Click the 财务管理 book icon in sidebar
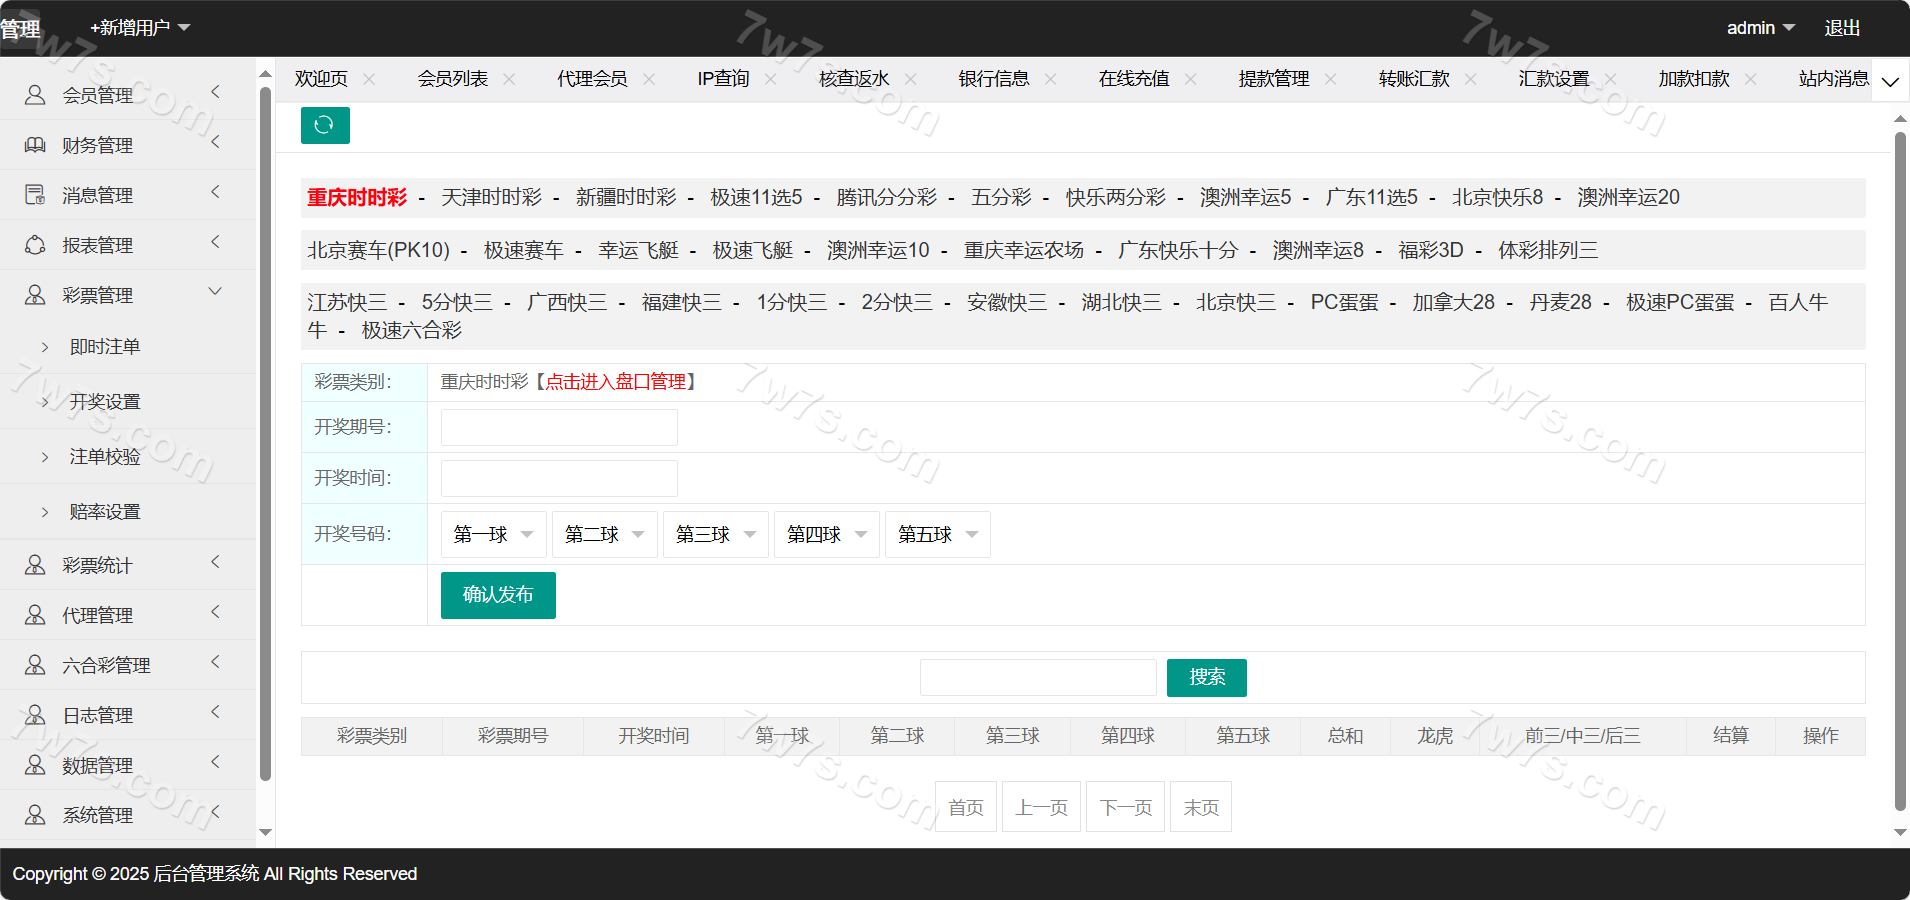 (35, 145)
